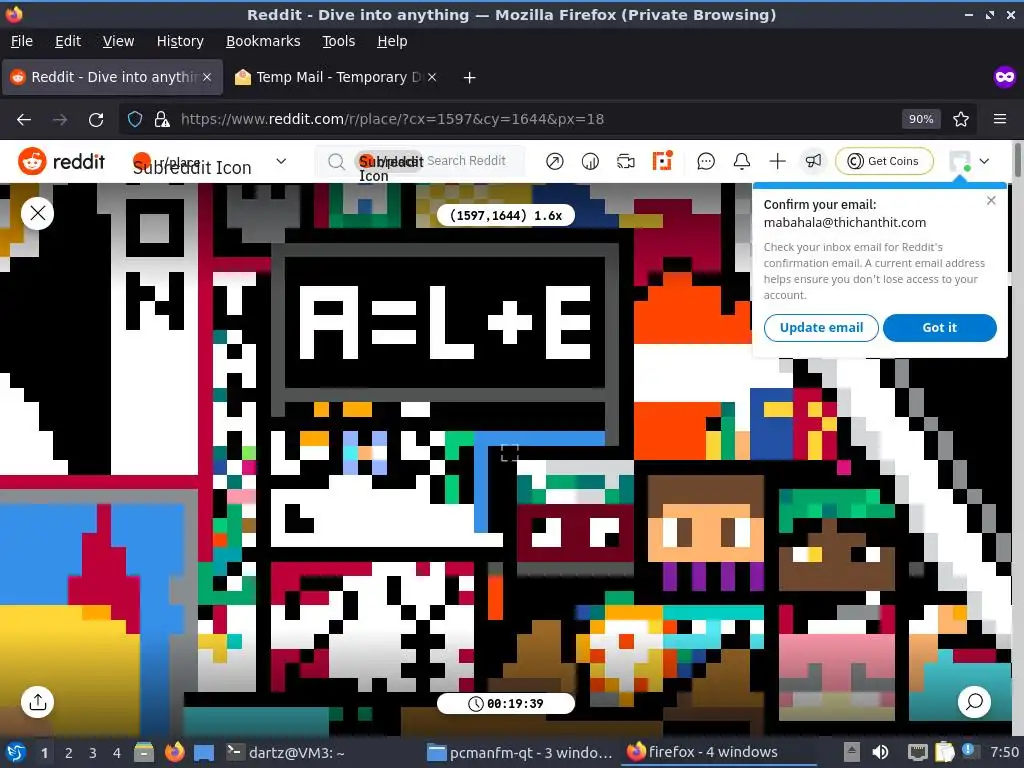The height and width of the screenshot is (768, 1024).
Task: Open the r/place orange icon
Action: point(662,161)
